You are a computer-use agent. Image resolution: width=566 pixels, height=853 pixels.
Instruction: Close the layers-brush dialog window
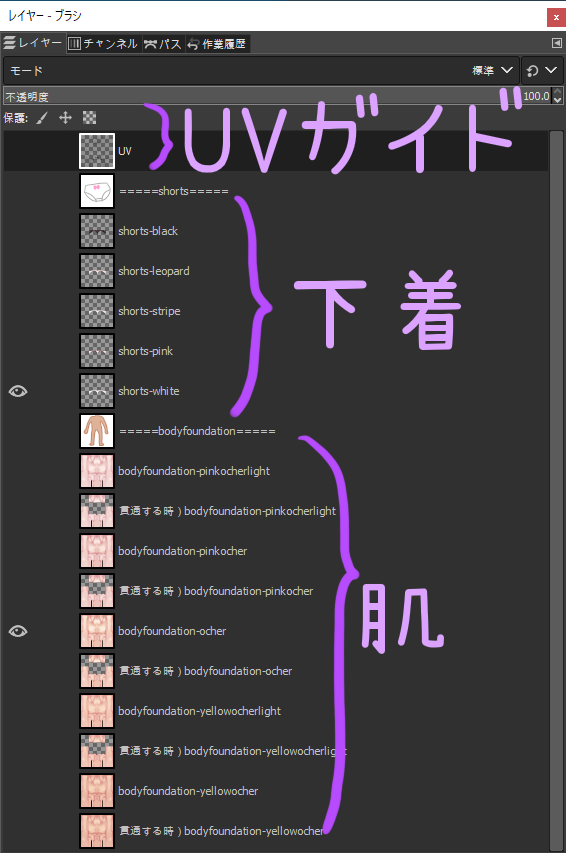click(556, 17)
